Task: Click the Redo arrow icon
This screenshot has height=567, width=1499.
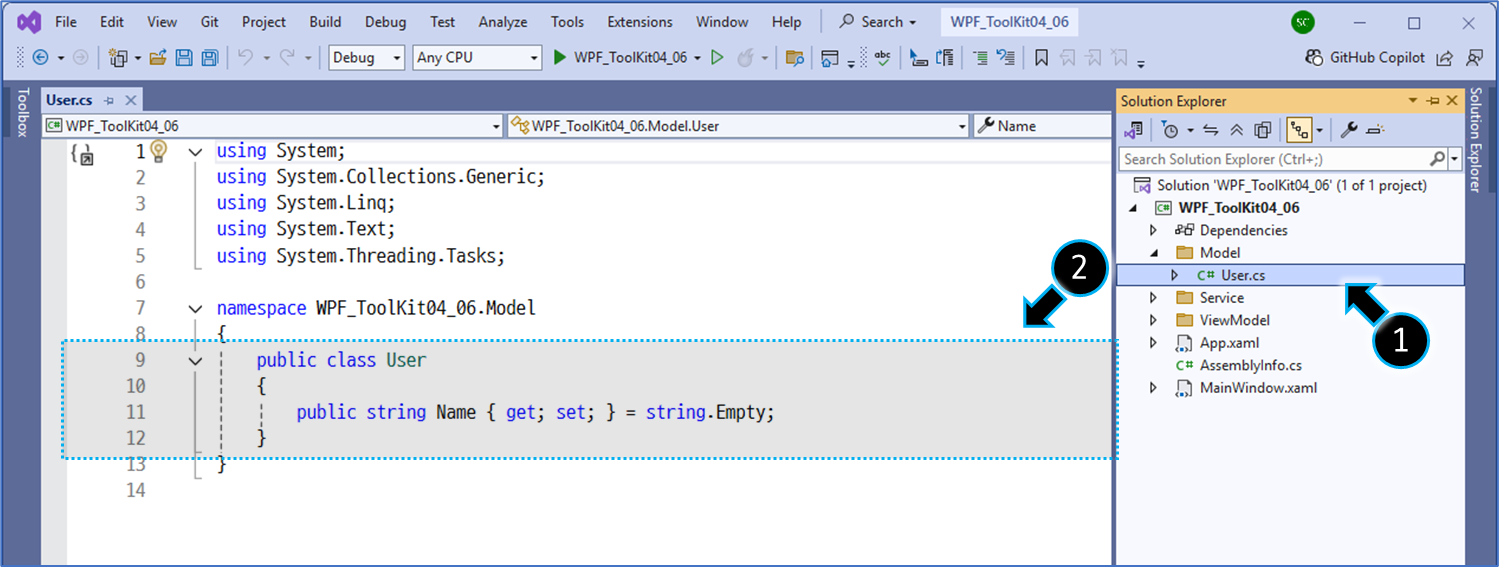Action: 288,58
